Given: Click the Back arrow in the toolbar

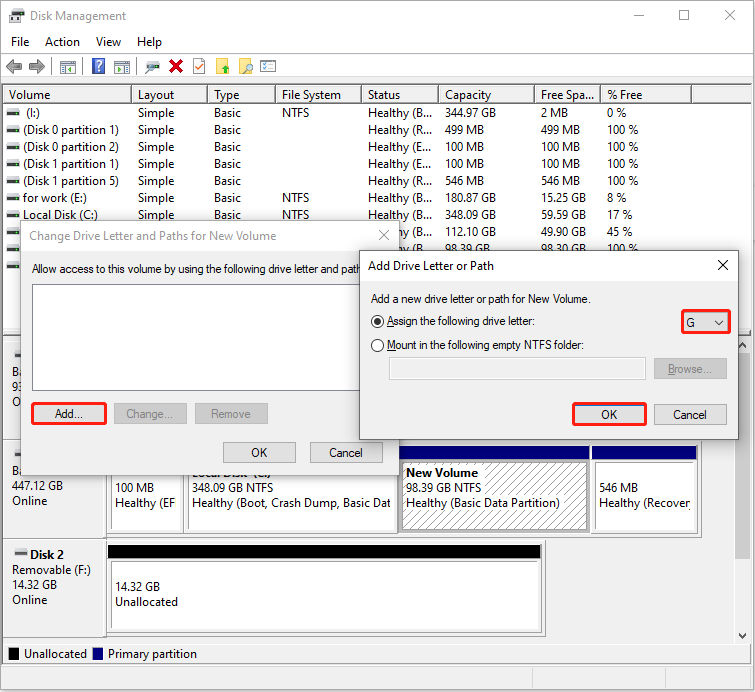Looking at the screenshot, I should pos(14,66).
